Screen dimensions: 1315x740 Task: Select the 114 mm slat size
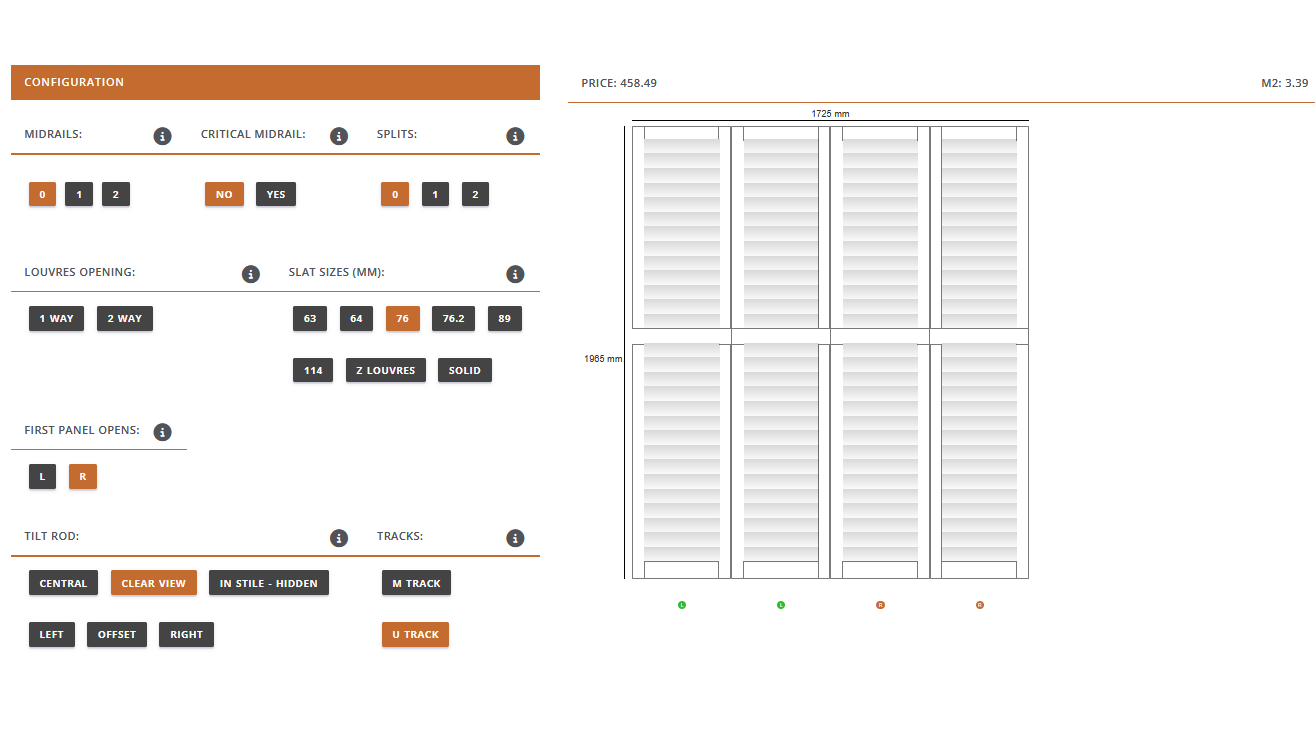[x=313, y=370]
